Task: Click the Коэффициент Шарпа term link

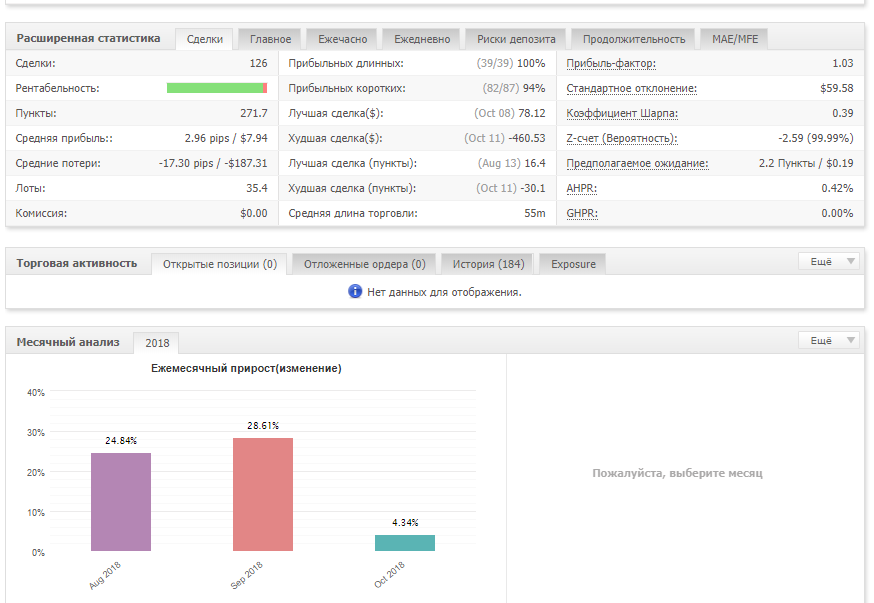Action: pos(622,114)
